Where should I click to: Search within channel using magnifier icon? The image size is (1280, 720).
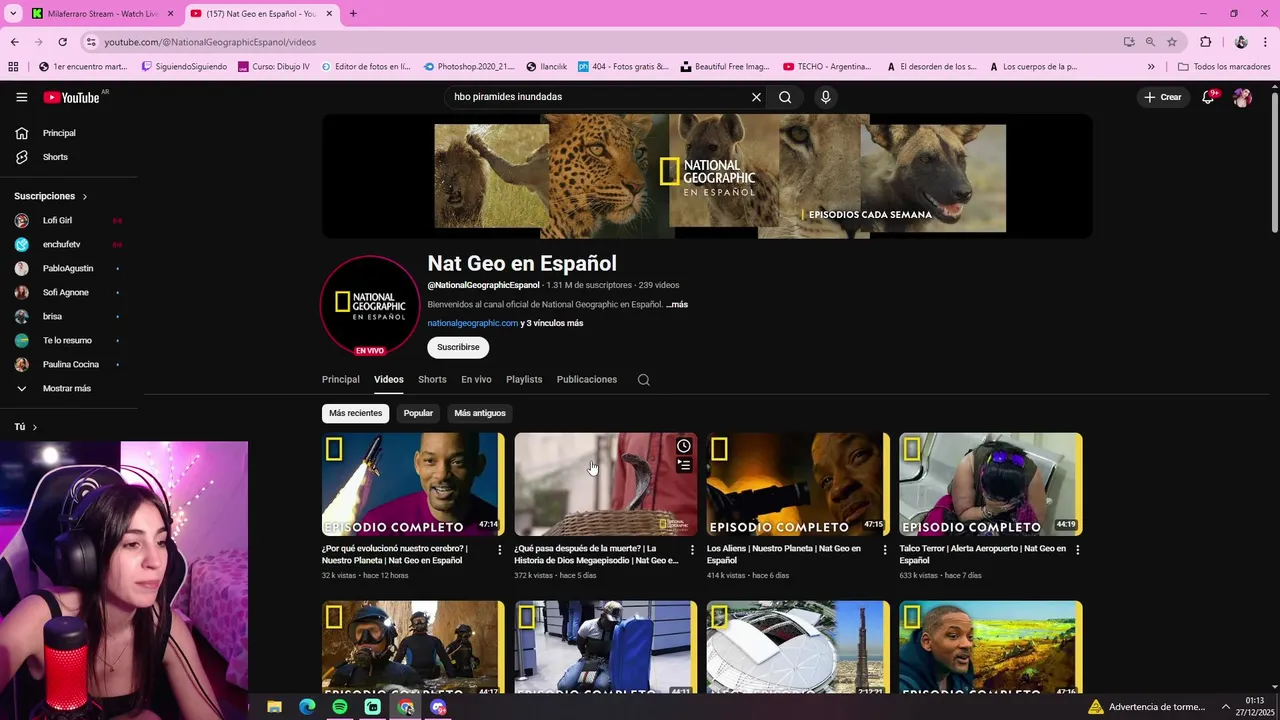click(644, 380)
